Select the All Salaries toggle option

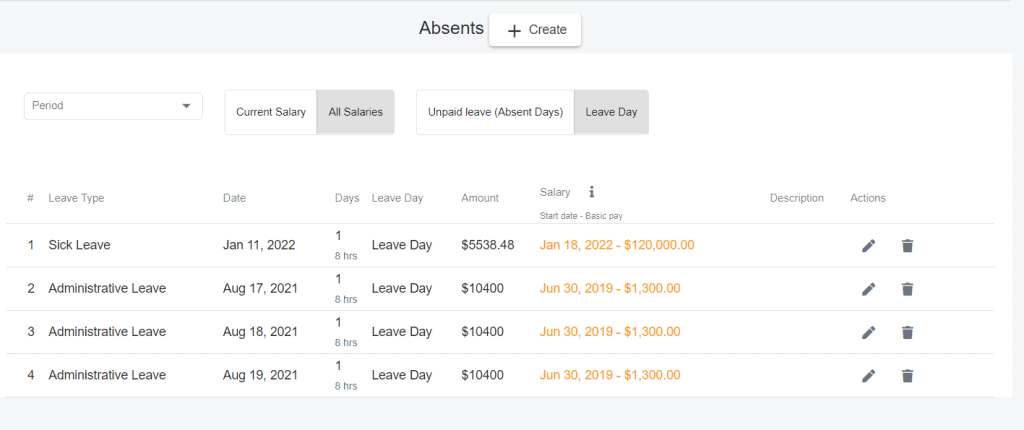point(355,112)
